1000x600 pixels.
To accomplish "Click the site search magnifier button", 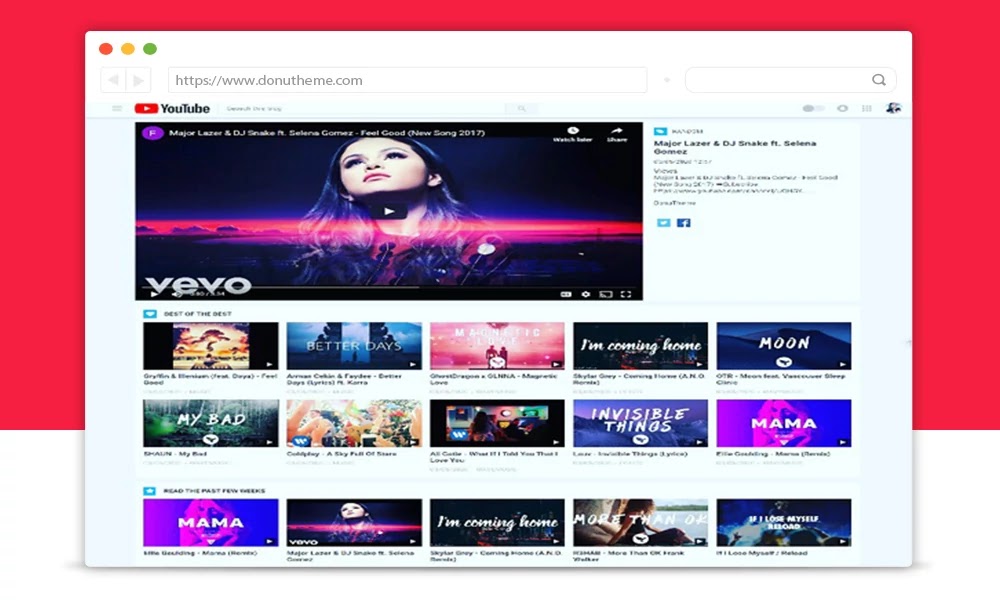I will 522,108.
